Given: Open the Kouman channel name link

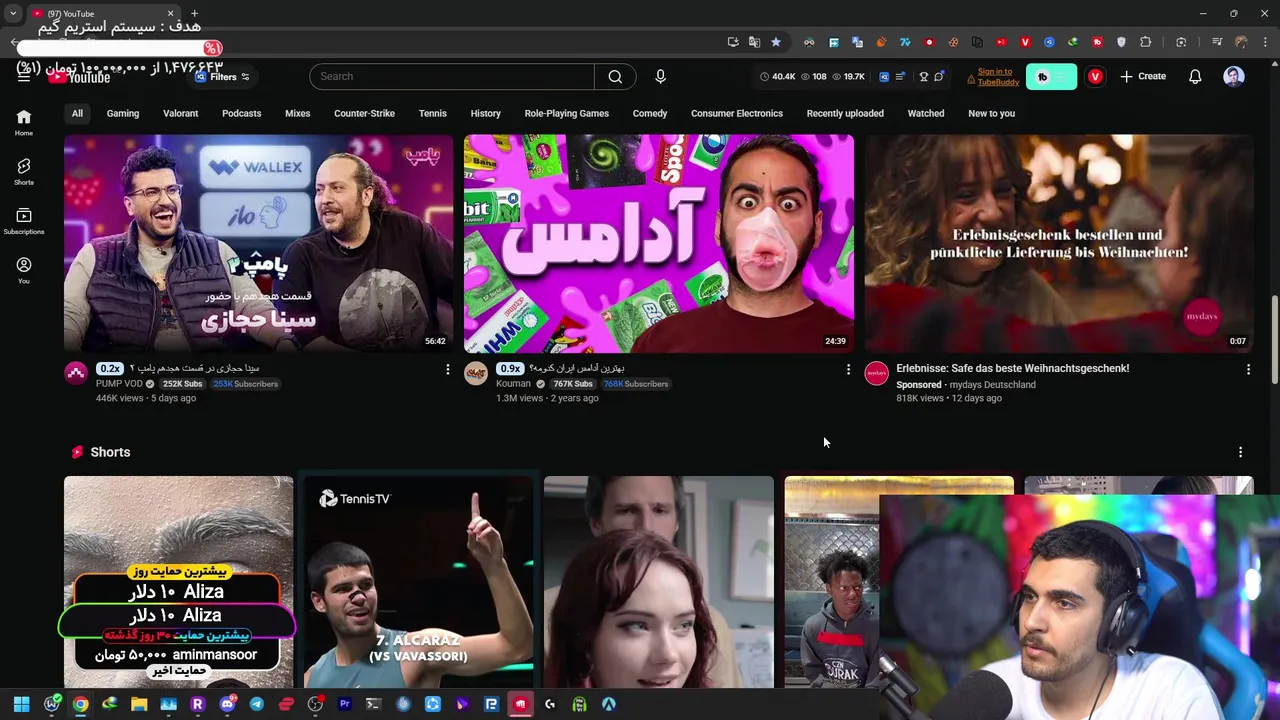Looking at the screenshot, I should [x=513, y=384].
